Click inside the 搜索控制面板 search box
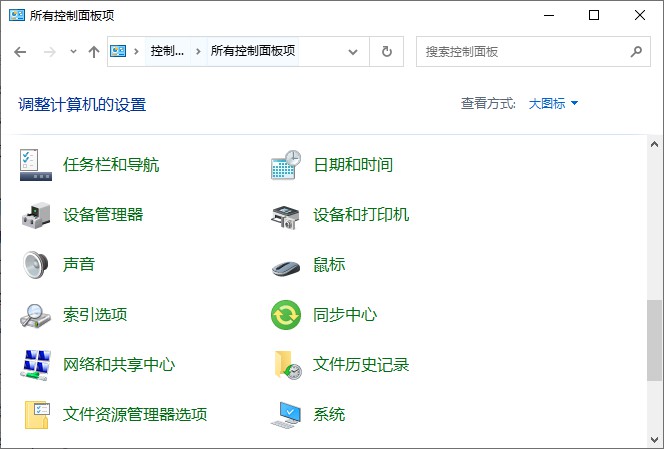The height and width of the screenshot is (449, 664). click(520, 52)
